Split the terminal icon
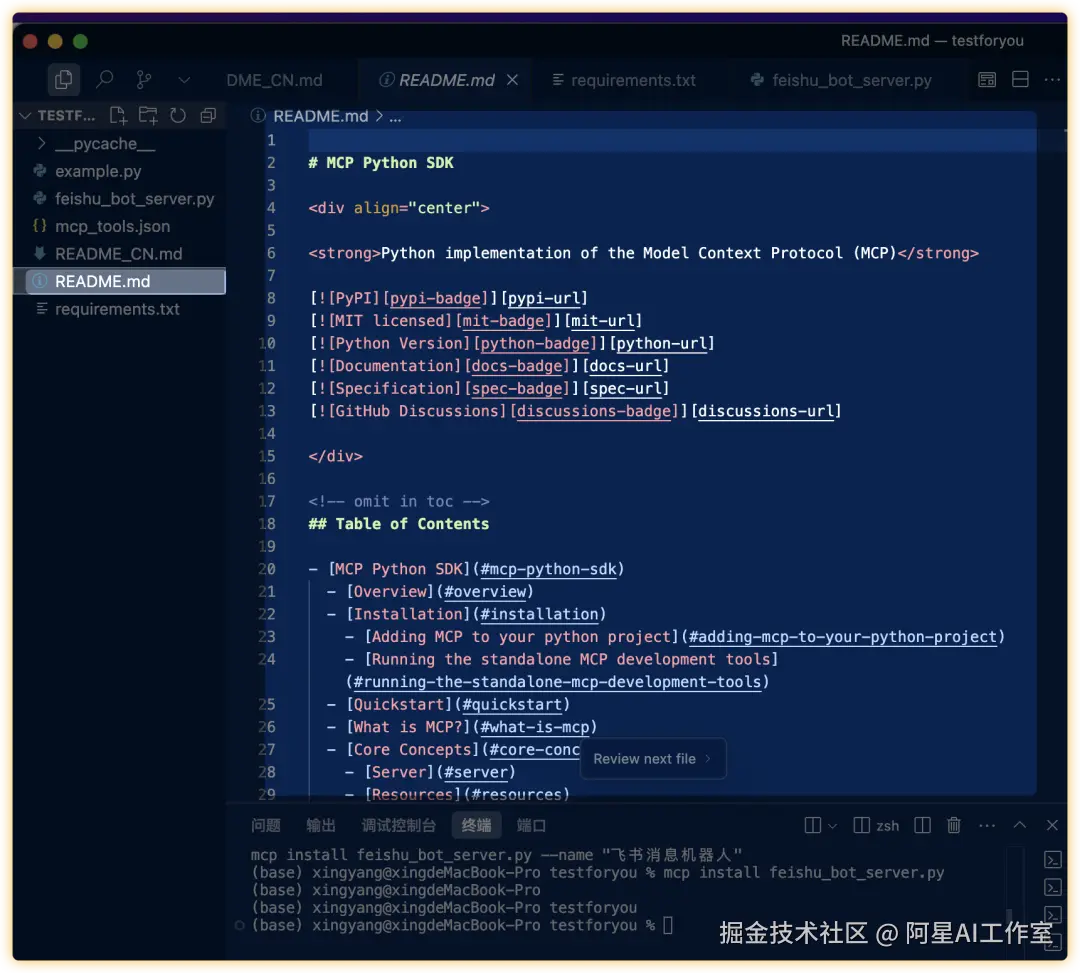Image resolution: width=1080 pixels, height=973 pixels. coord(922,825)
